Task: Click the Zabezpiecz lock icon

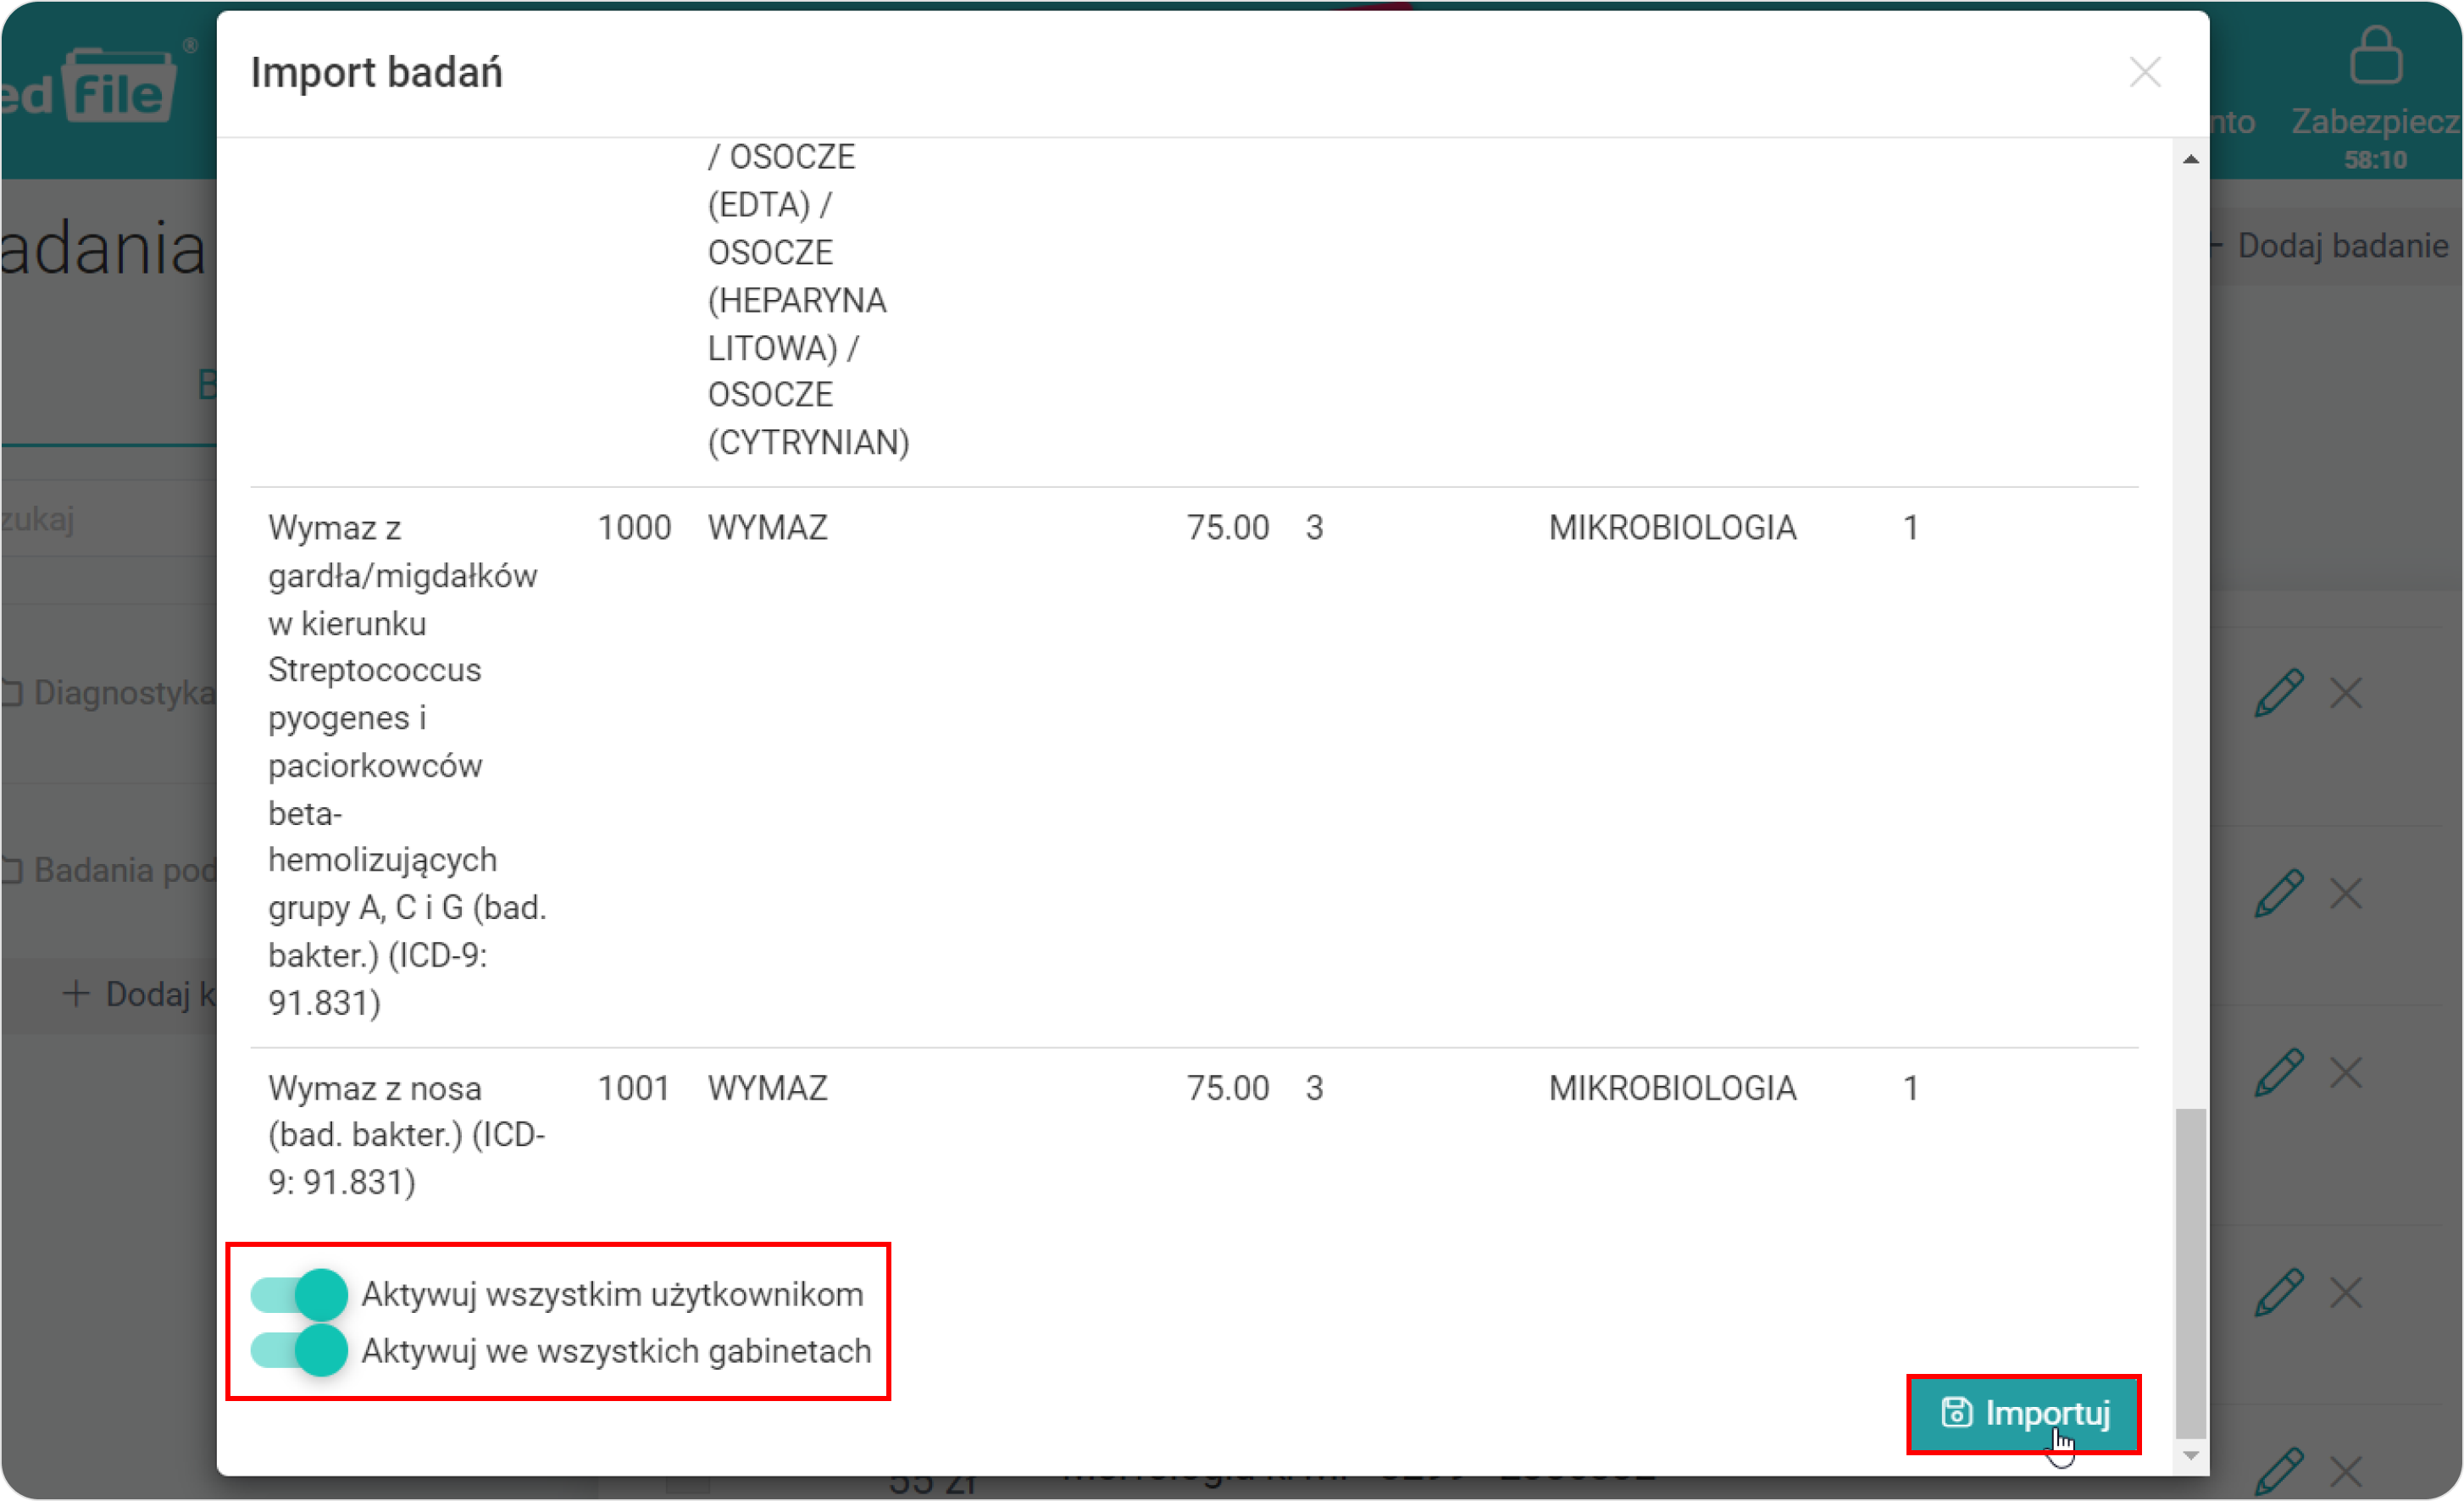Action: tap(2375, 55)
